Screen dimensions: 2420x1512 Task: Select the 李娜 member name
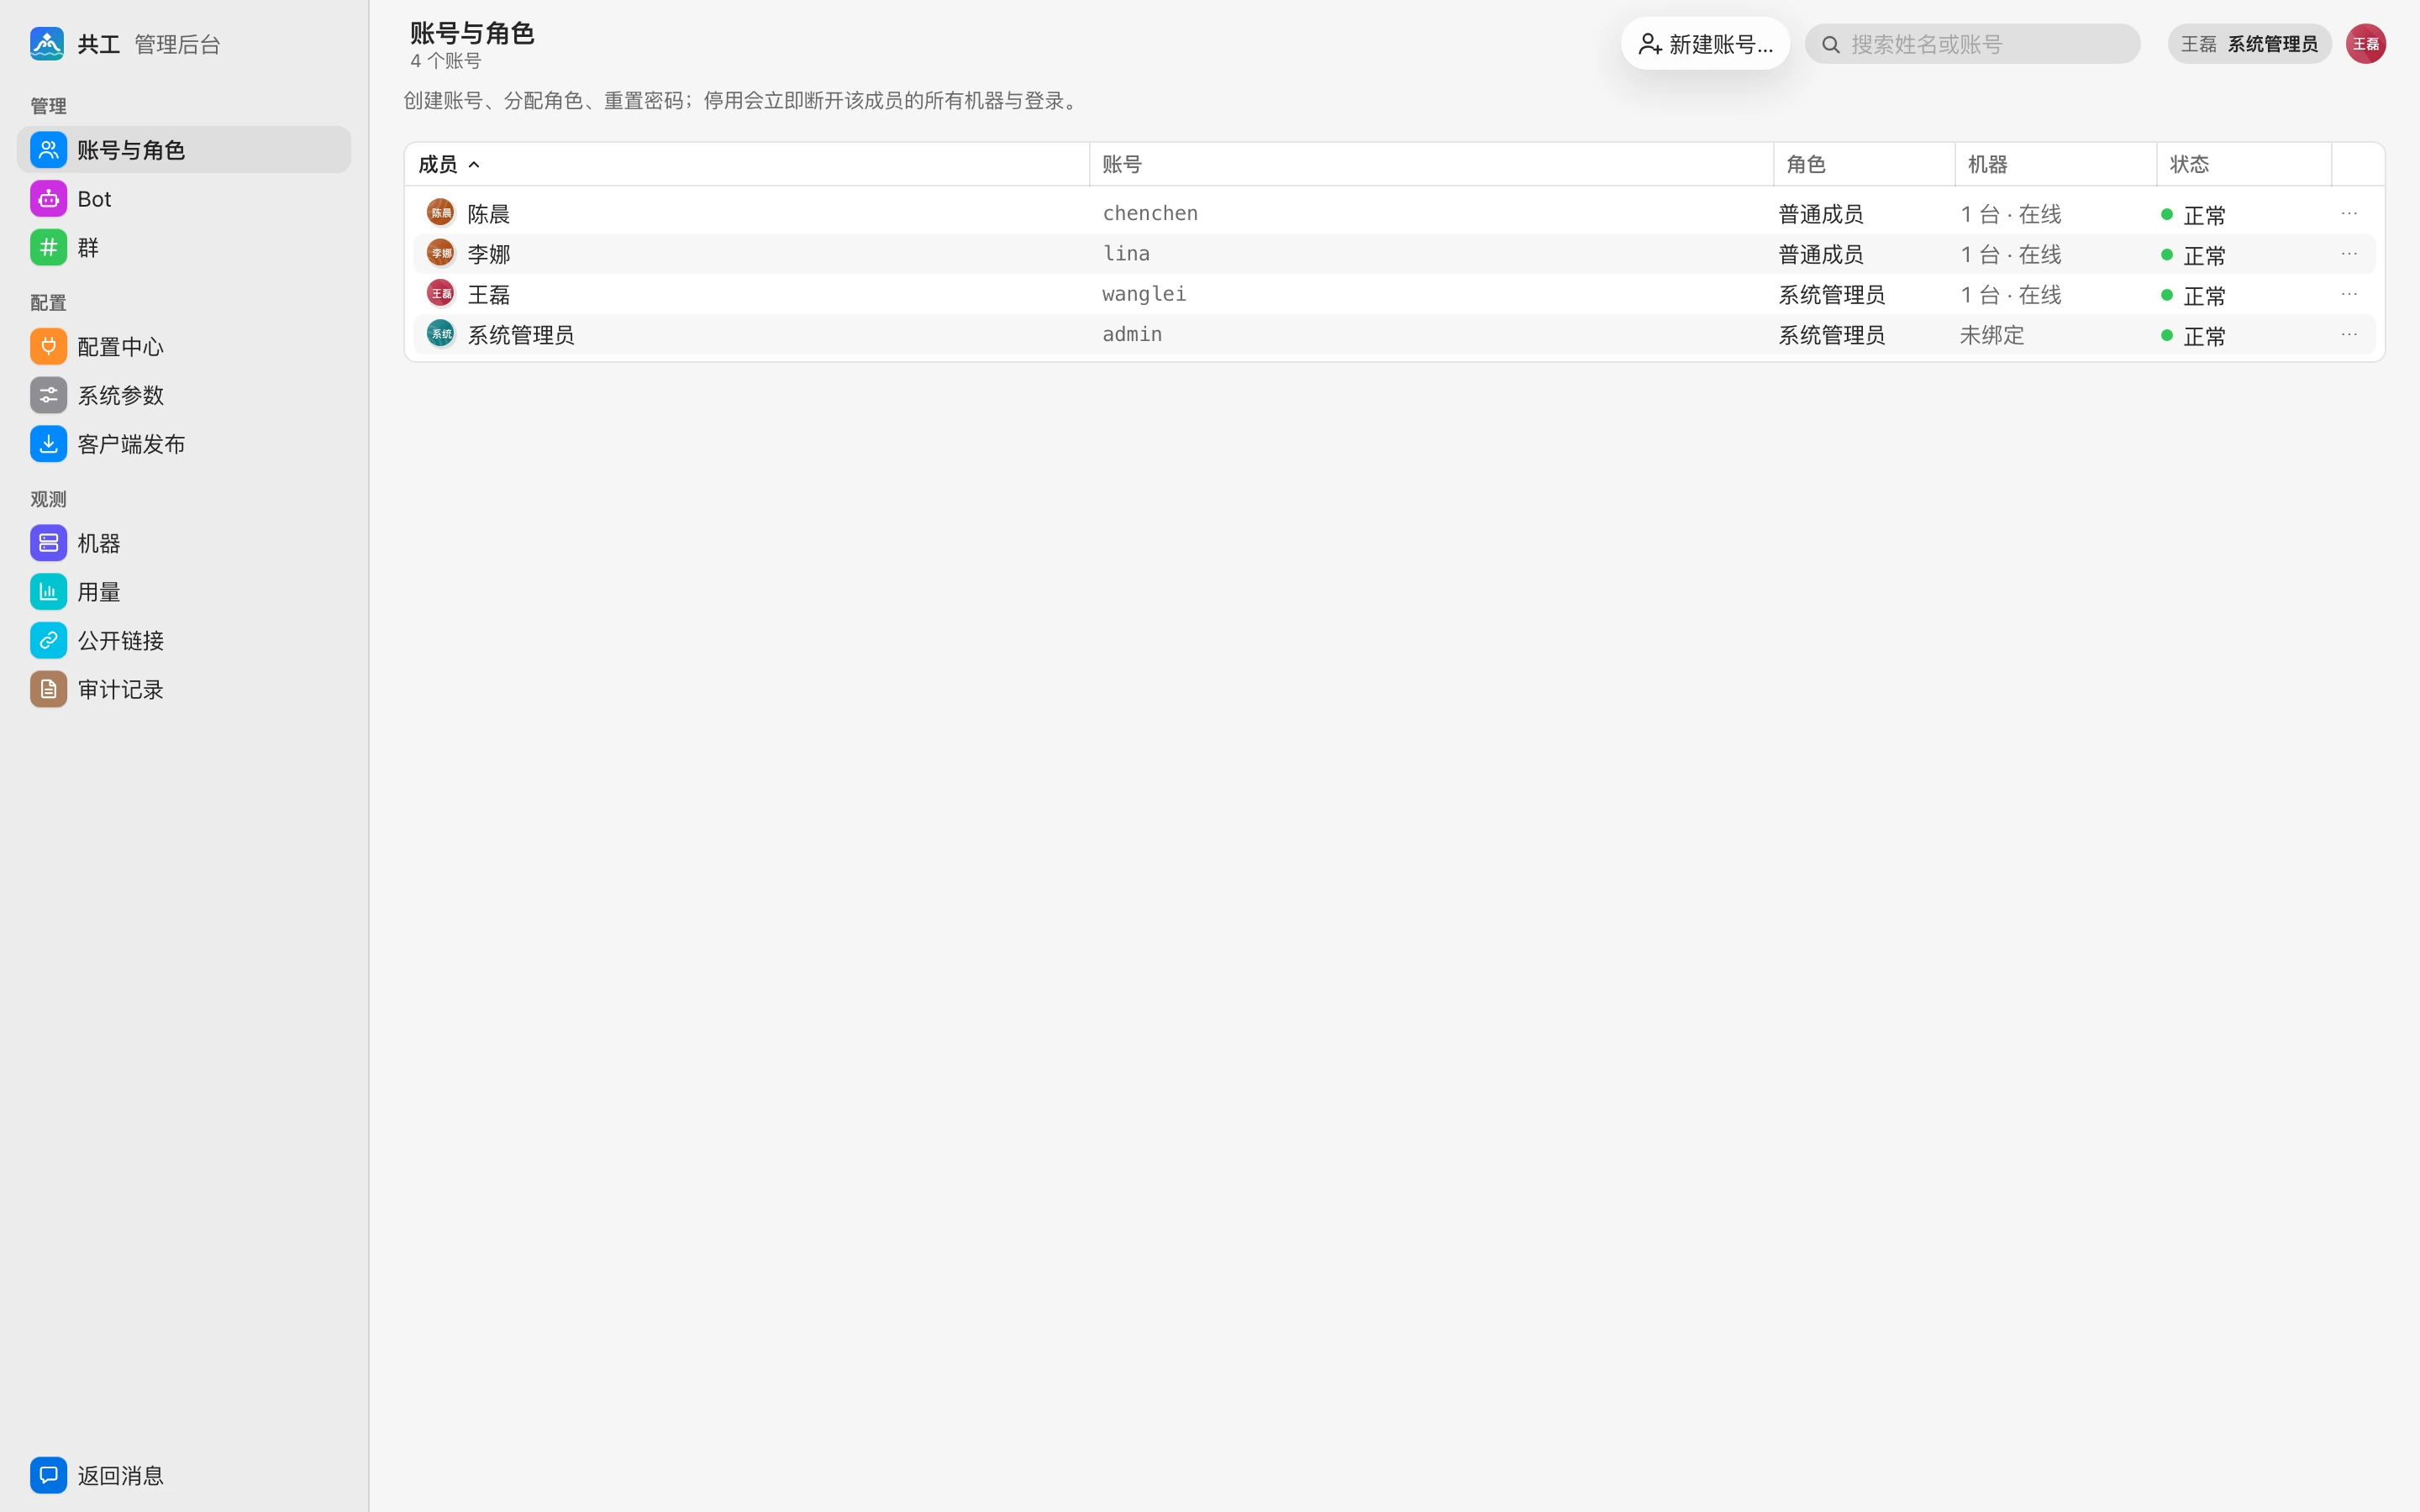[x=489, y=254]
